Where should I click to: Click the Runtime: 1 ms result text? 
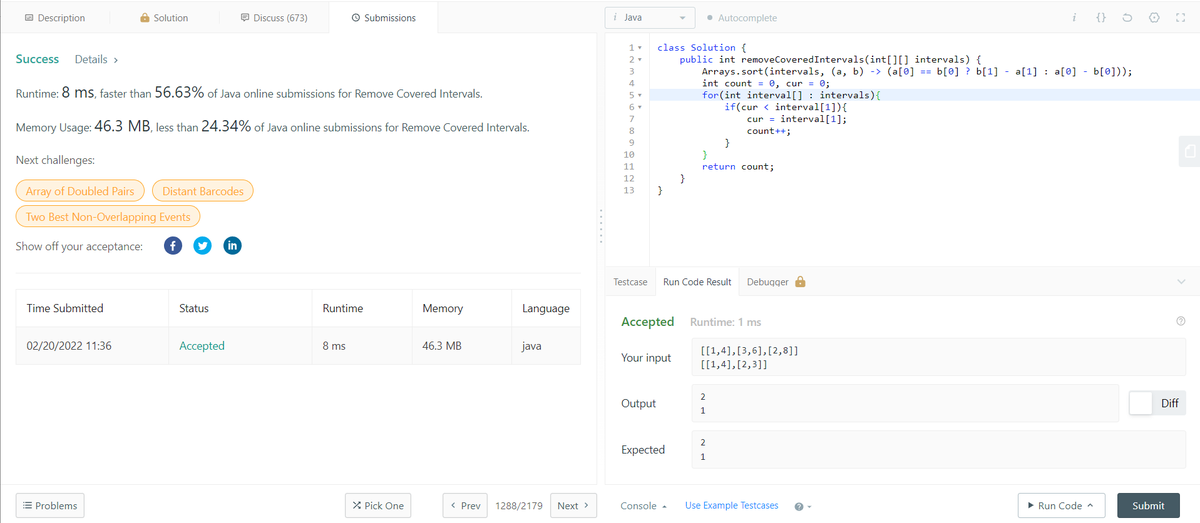pyautogui.click(x=726, y=322)
